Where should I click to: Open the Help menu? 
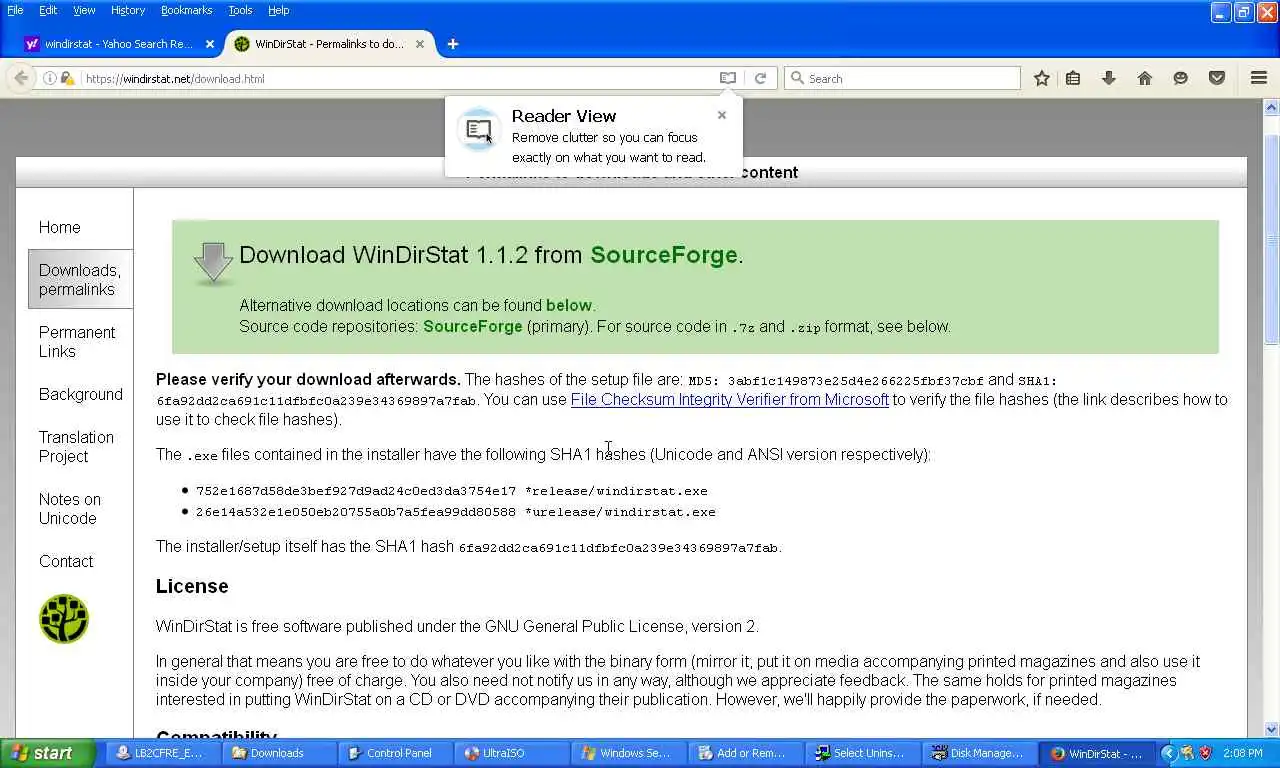[x=279, y=10]
